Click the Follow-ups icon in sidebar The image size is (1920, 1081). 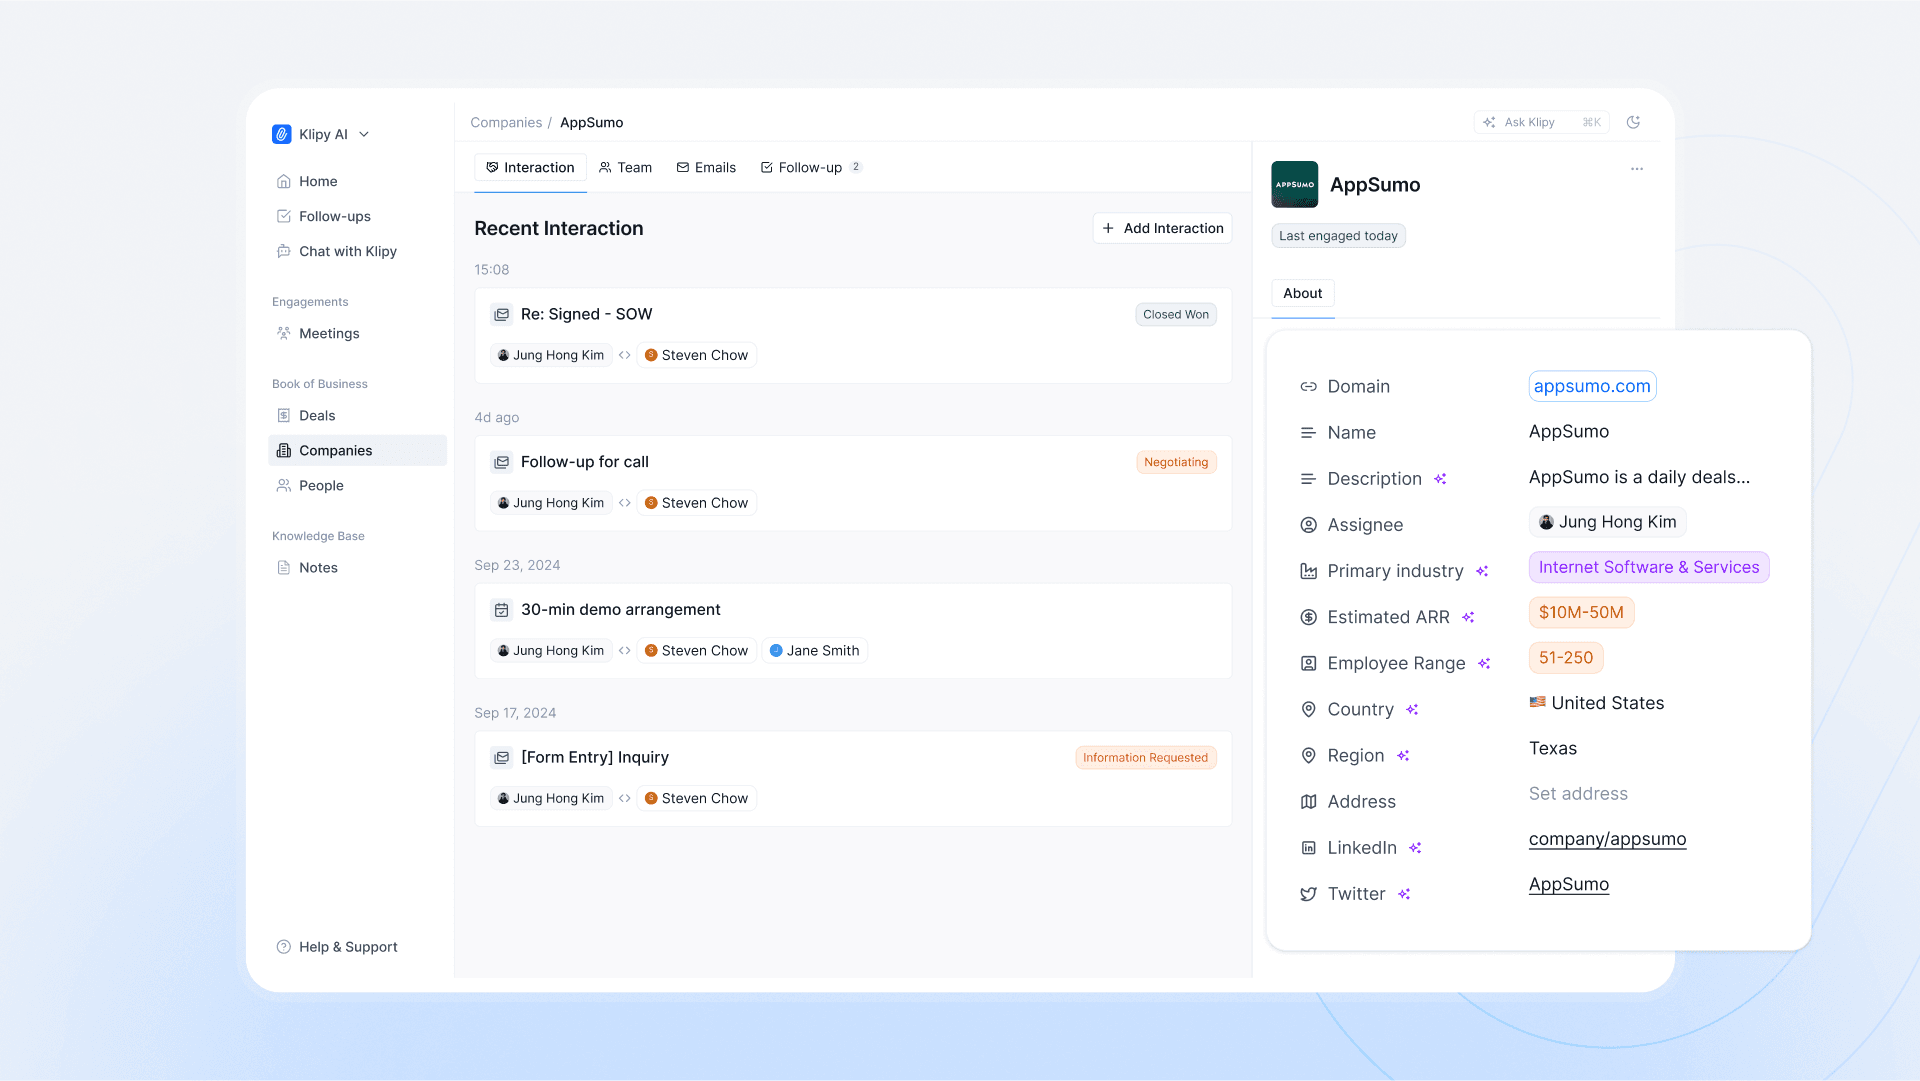coord(284,215)
